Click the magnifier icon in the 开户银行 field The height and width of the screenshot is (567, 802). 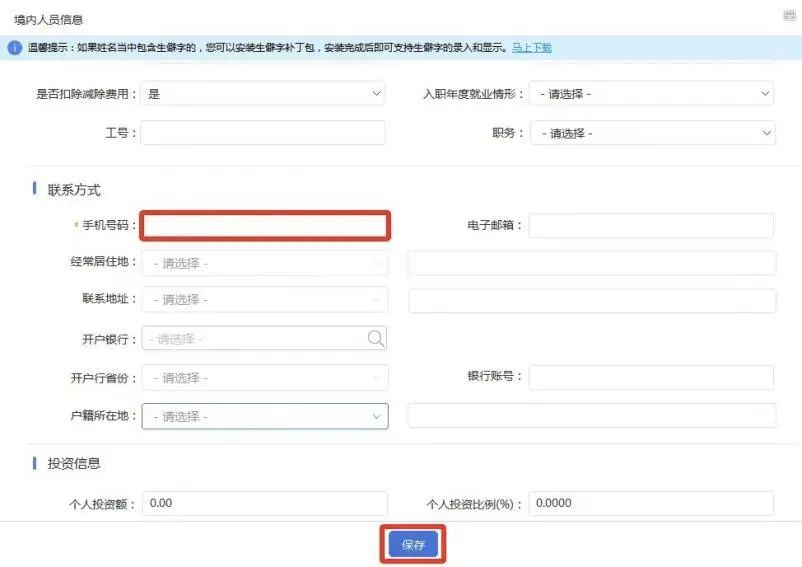(x=375, y=338)
